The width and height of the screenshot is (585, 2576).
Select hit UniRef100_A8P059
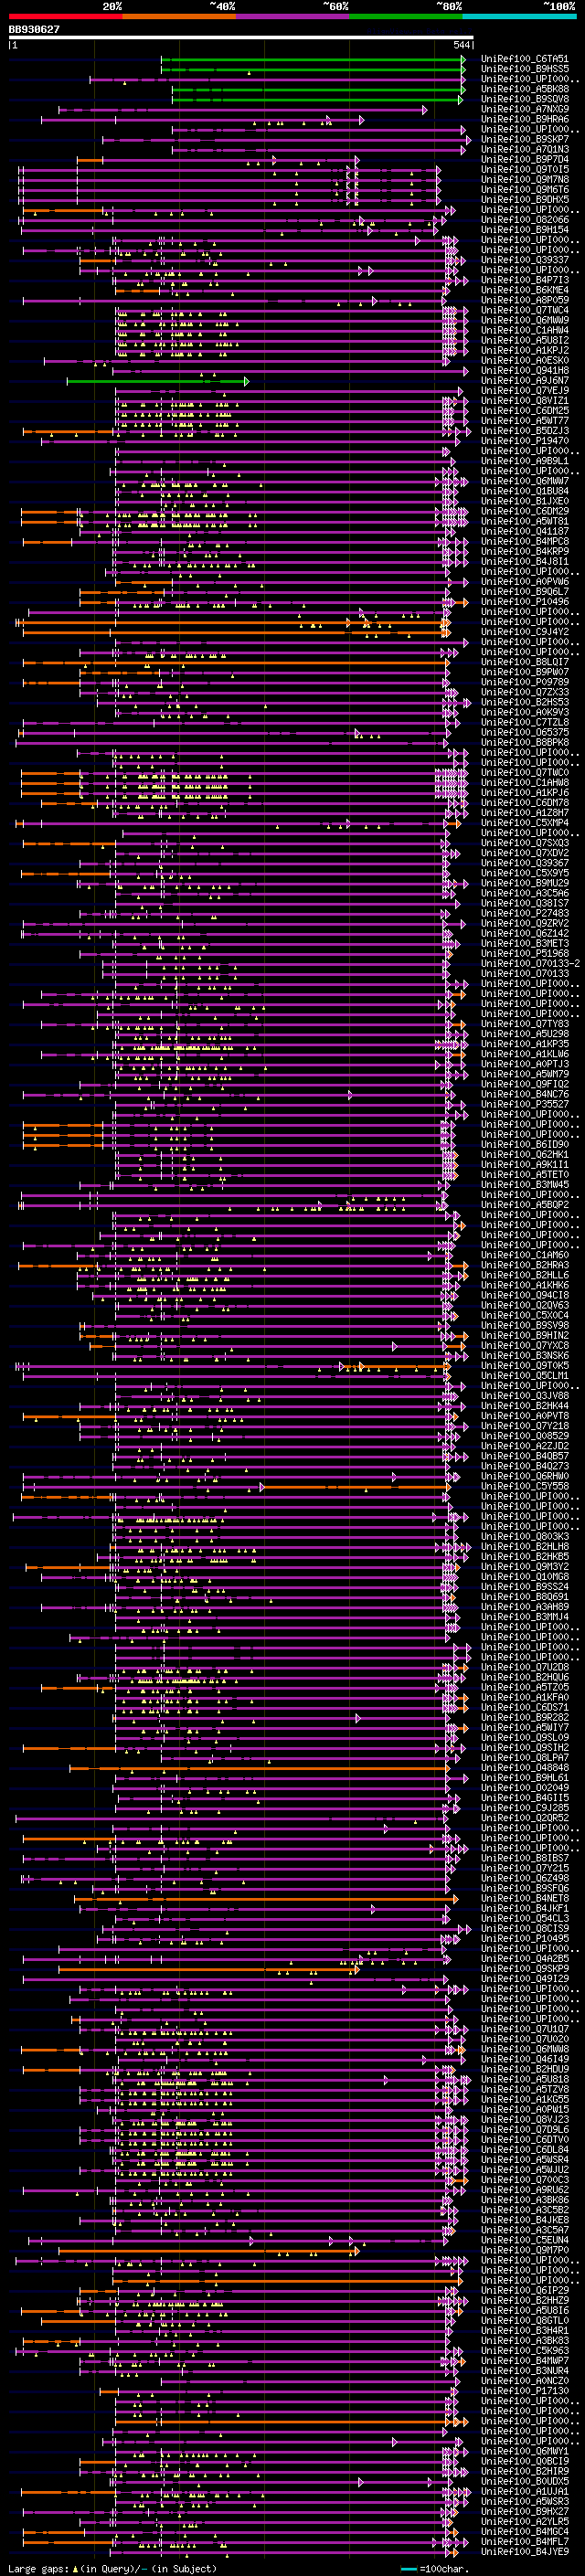525,301
